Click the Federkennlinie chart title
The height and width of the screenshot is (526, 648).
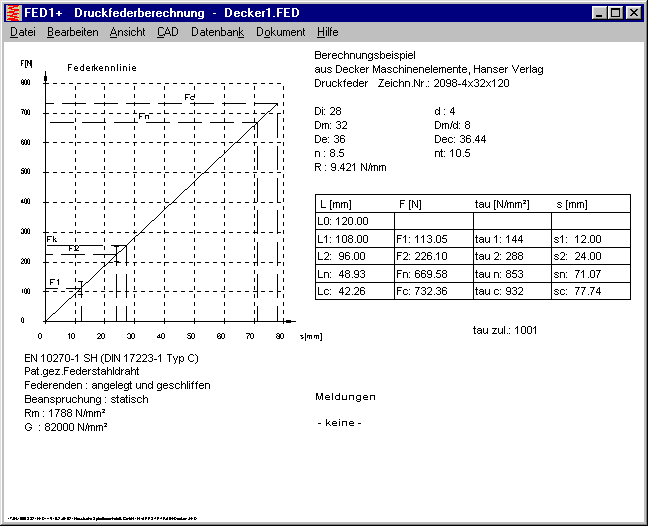101,66
